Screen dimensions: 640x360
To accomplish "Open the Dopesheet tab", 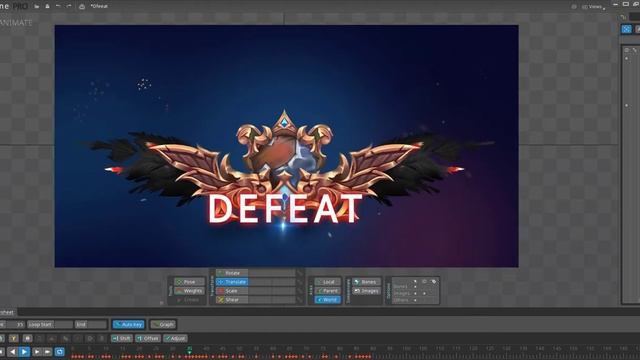I will (7, 312).
